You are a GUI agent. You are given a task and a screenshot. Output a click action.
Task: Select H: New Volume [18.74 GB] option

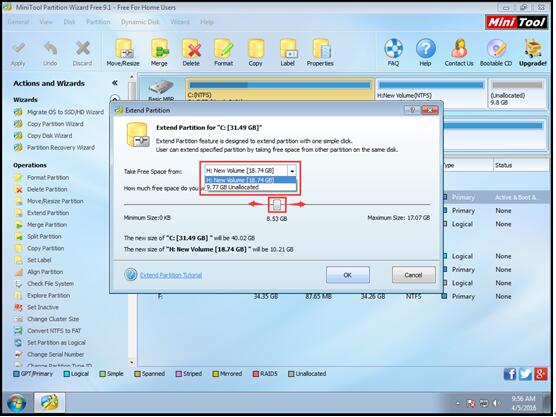coord(250,180)
